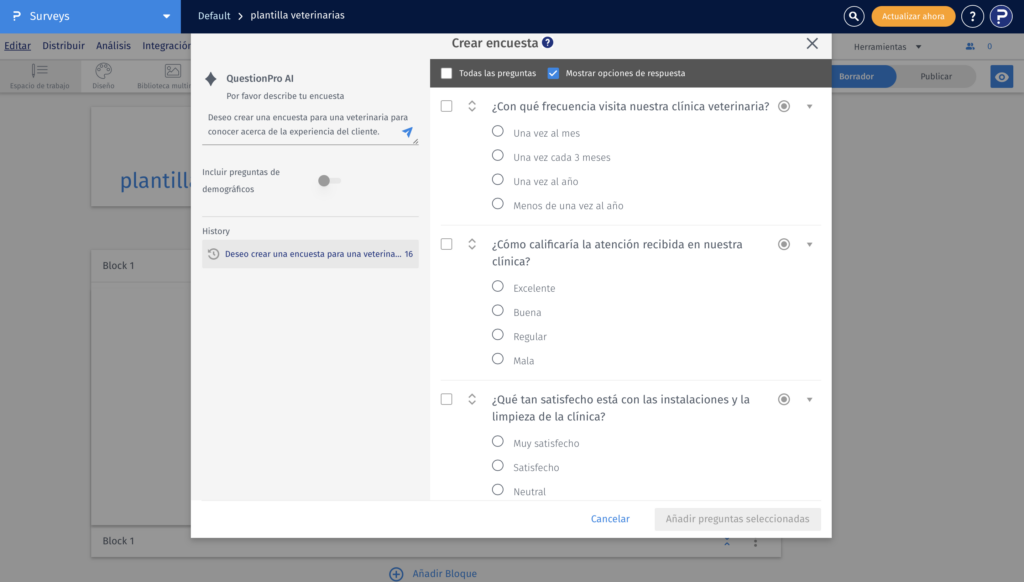Click the send arrow icon in AI prompt
1024x582 pixels.
tap(407, 132)
